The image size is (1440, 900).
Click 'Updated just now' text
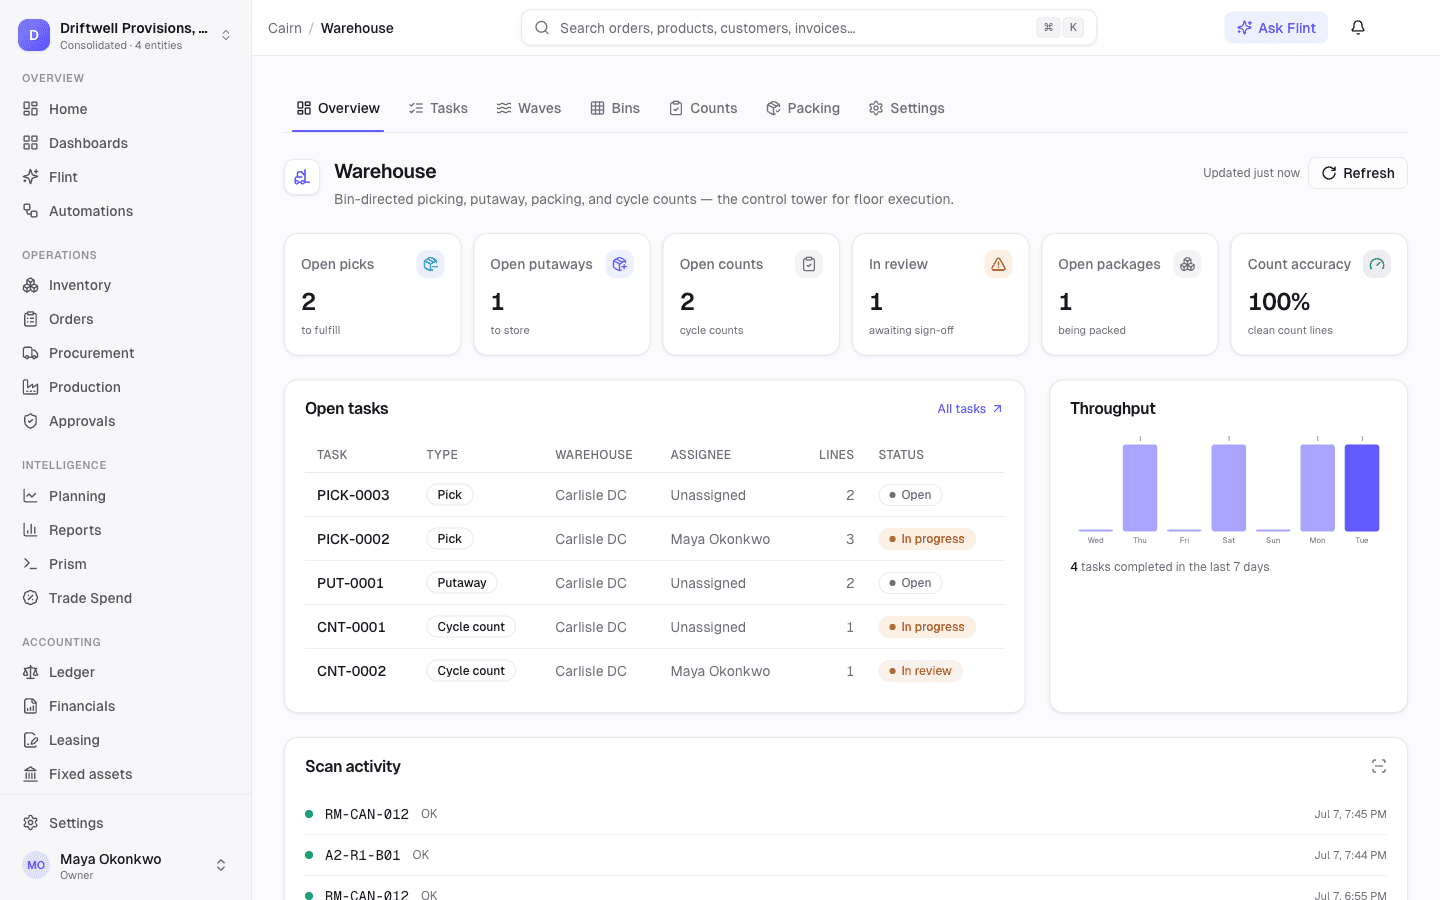coord(1251,173)
